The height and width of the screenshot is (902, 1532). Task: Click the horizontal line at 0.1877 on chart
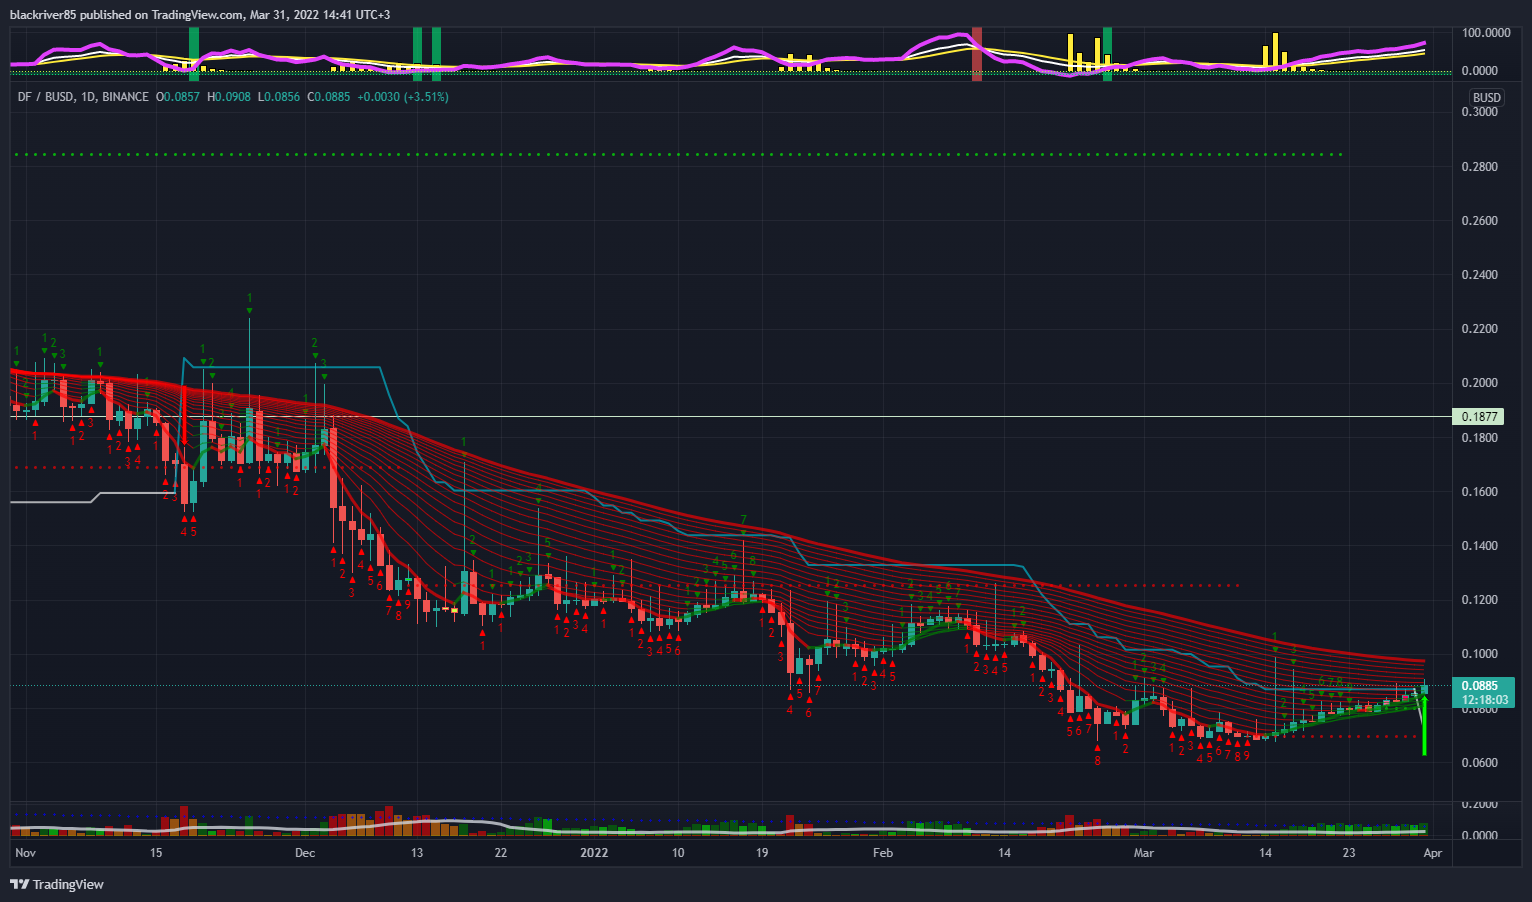tap(730, 417)
